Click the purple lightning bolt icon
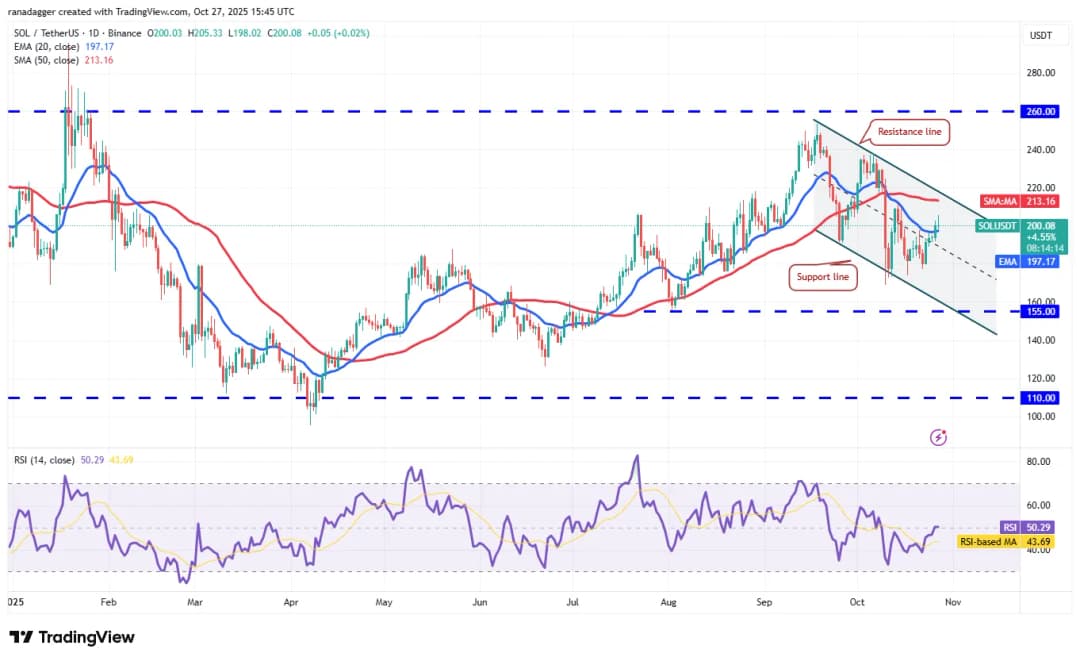Screen dimensions: 1080x661 938,437
